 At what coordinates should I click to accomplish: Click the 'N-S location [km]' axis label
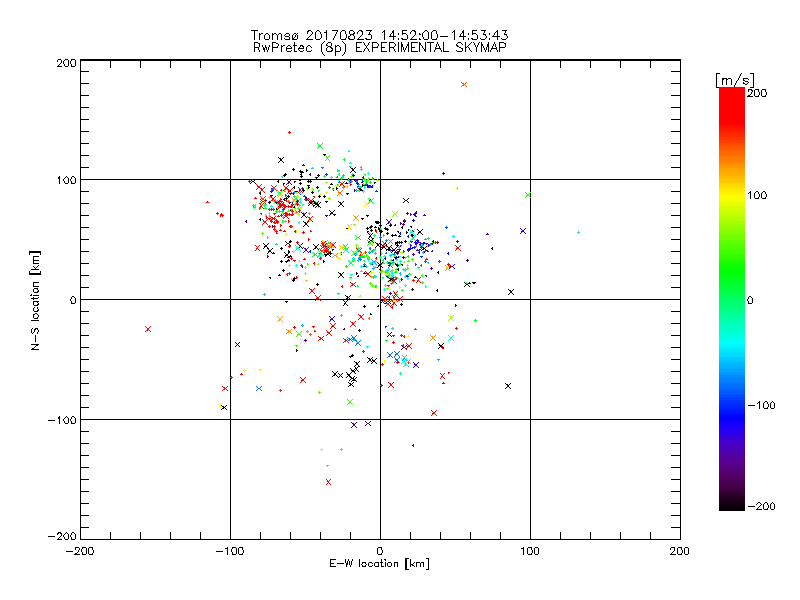pos(35,300)
